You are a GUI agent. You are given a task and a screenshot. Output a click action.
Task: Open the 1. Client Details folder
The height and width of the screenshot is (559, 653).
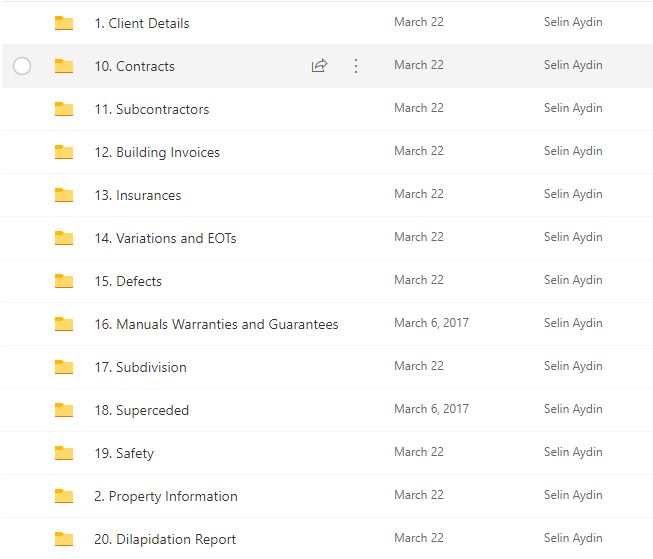click(x=141, y=23)
